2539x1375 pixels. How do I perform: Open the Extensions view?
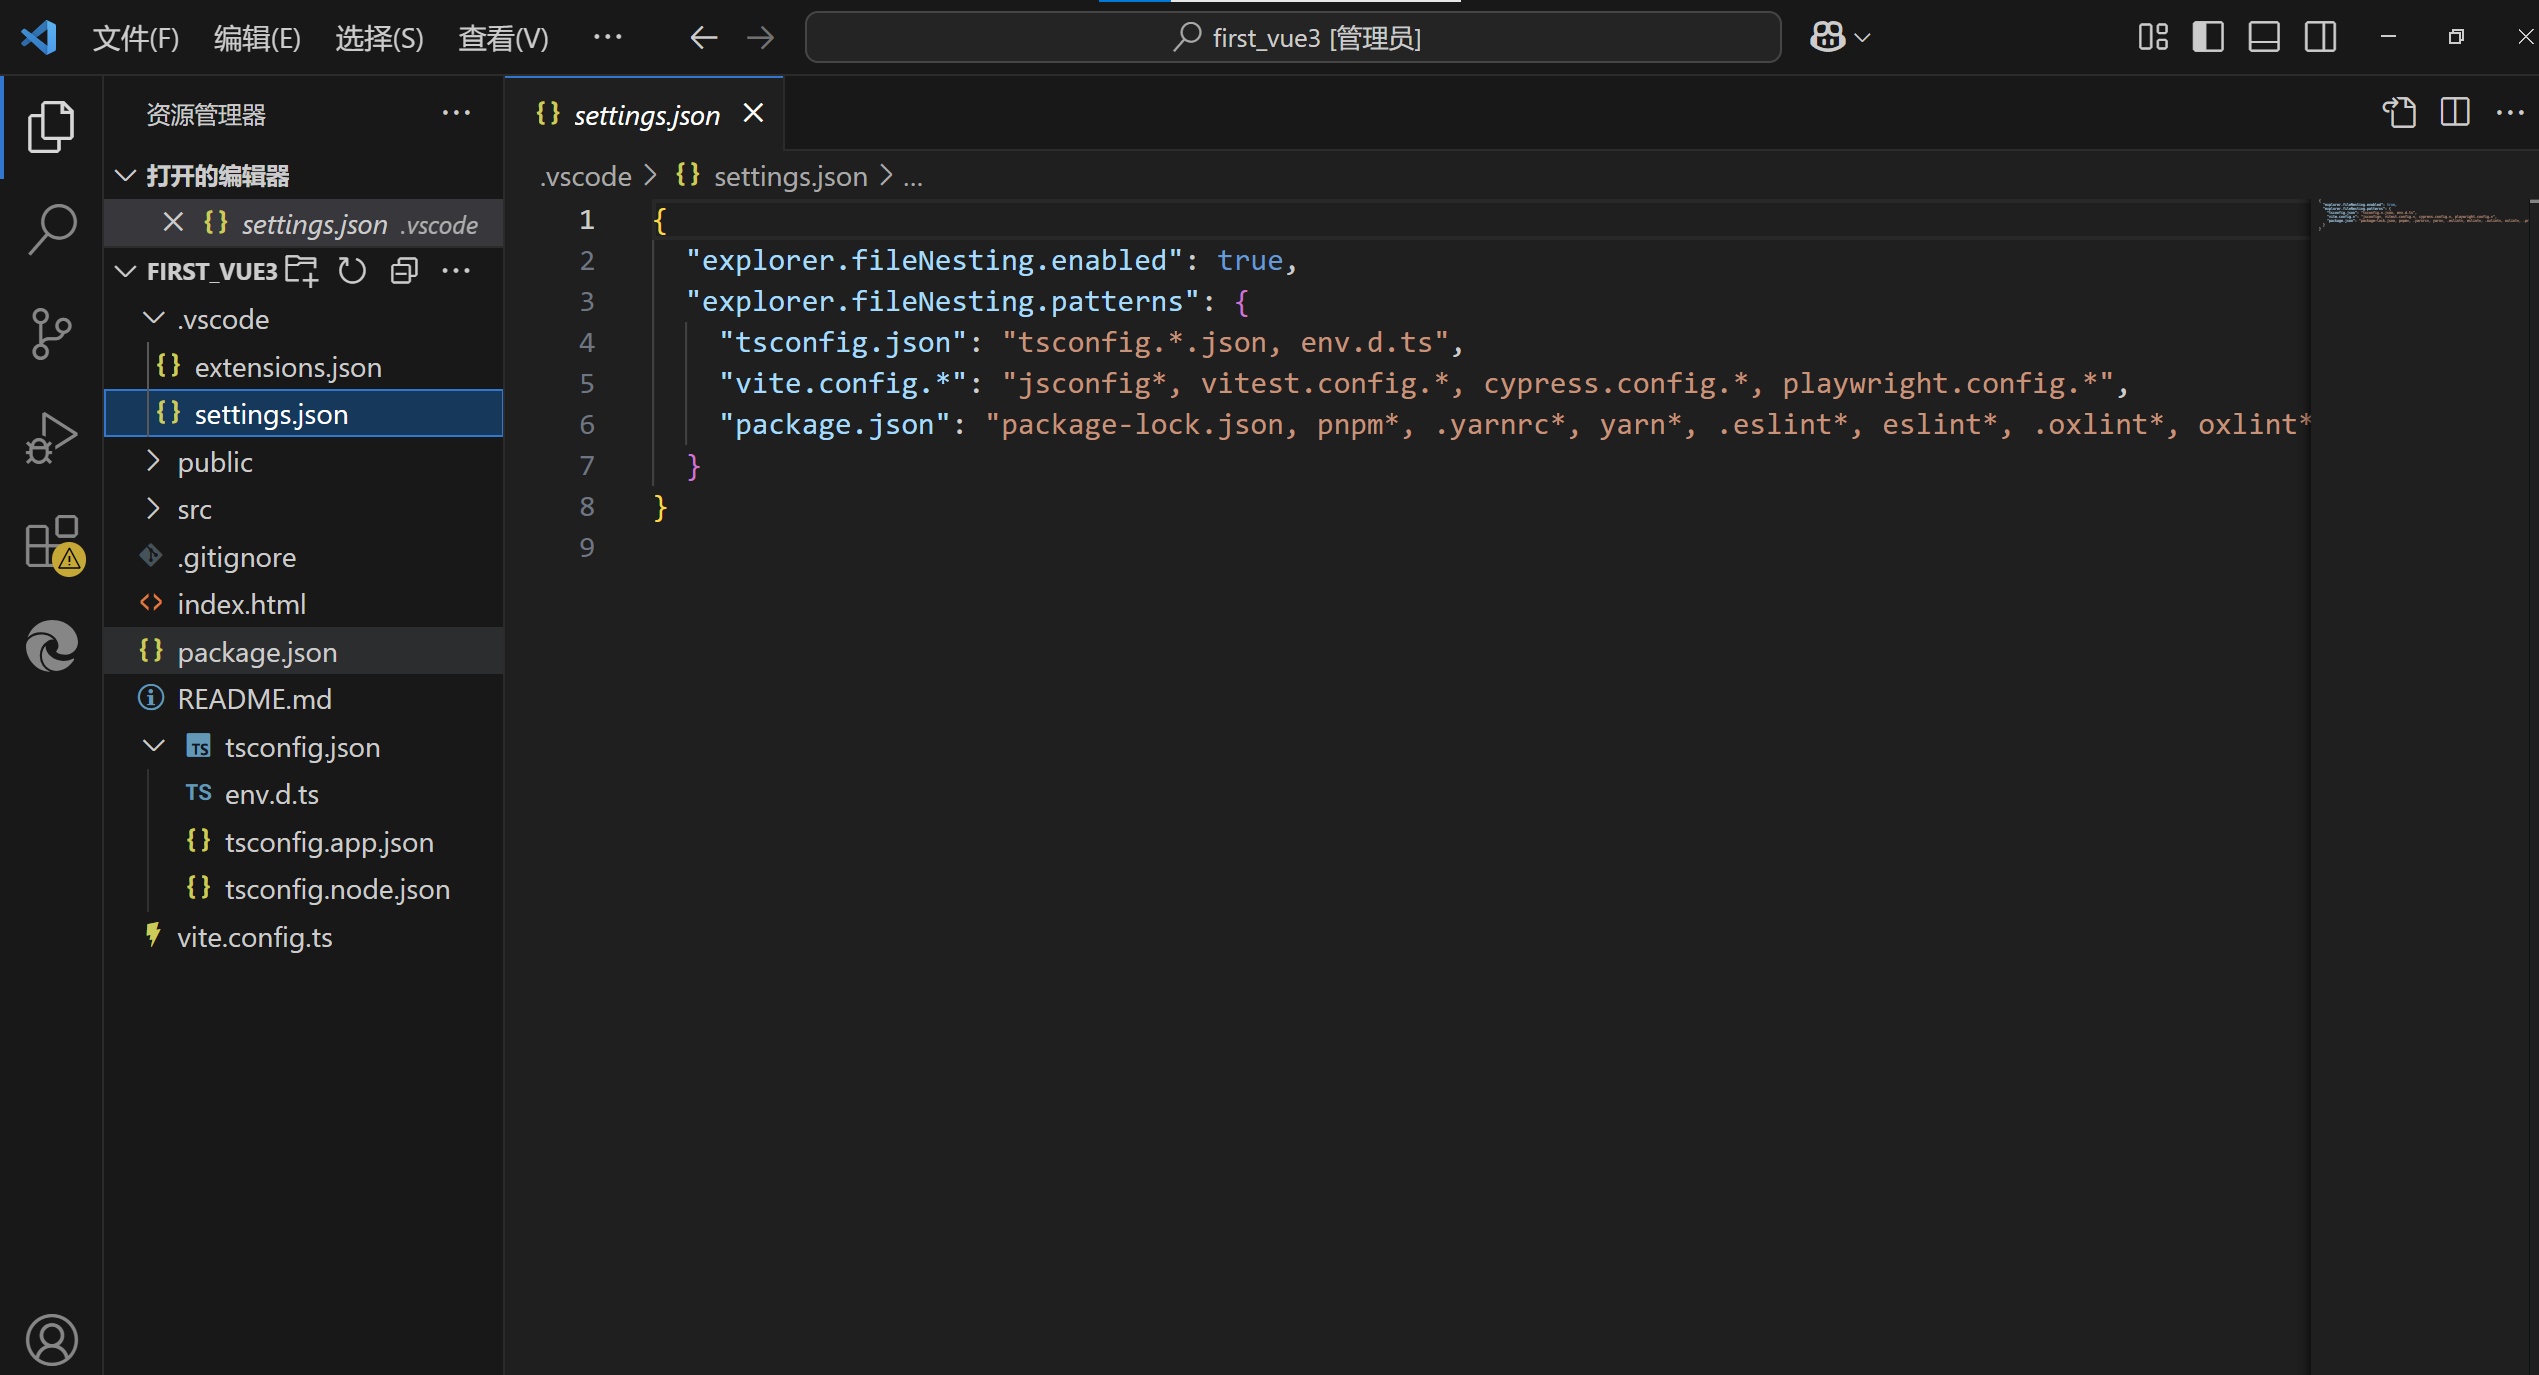tap(51, 543)
